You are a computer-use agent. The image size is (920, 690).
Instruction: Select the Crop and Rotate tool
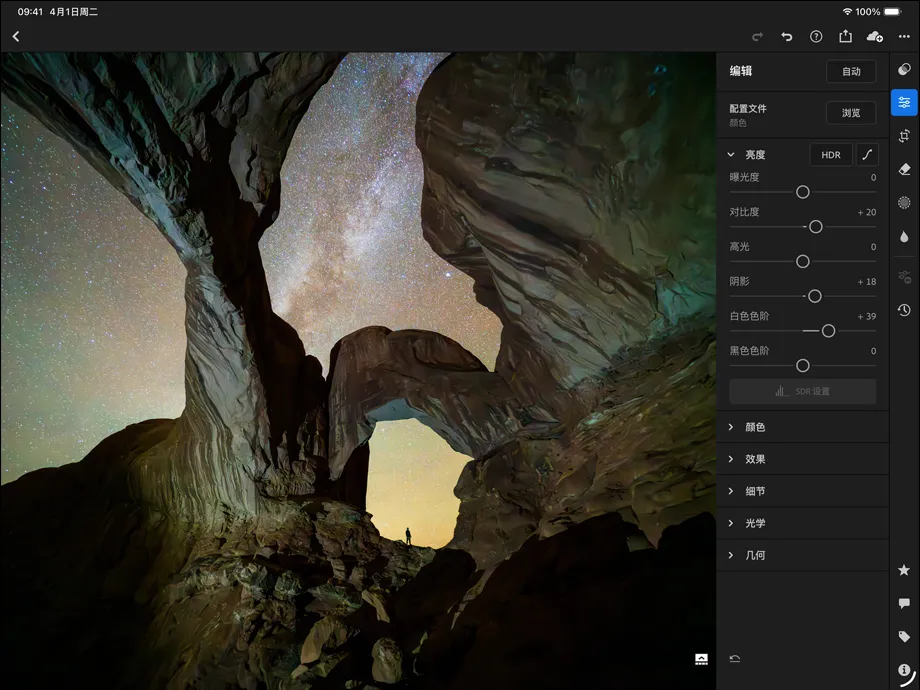tap(904, 136)
